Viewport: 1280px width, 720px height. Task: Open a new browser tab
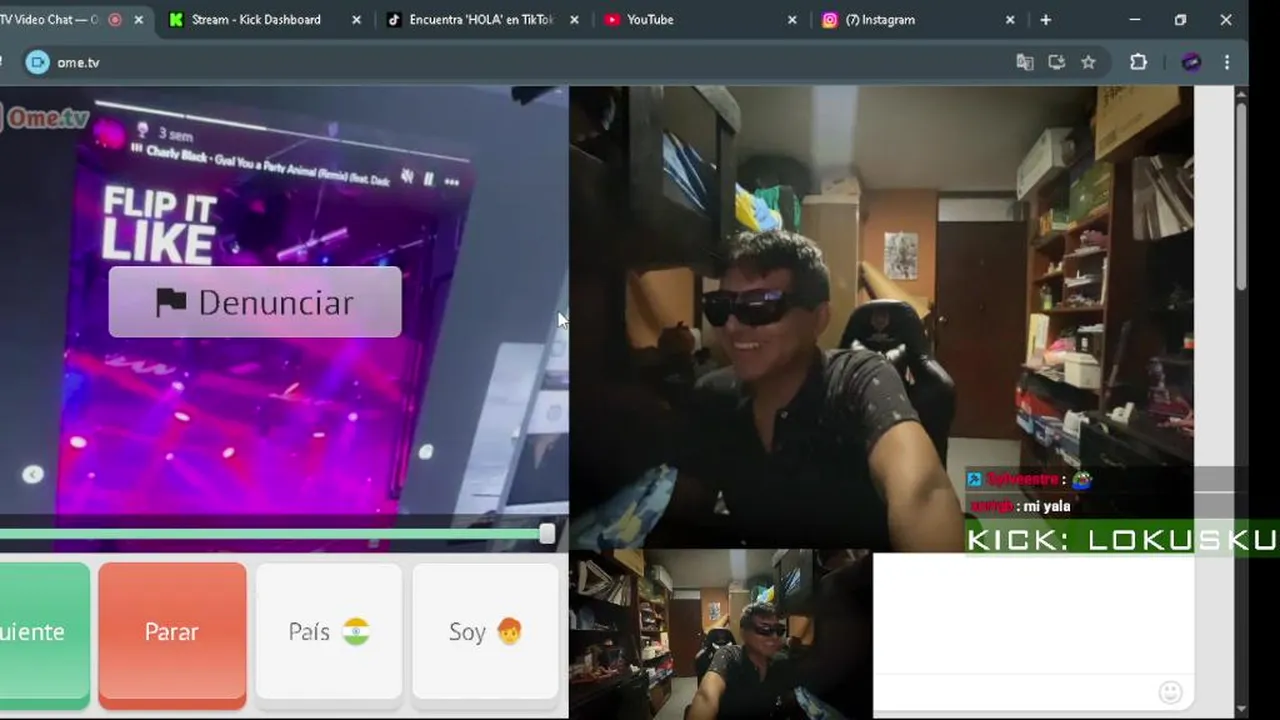(1045, 20)
